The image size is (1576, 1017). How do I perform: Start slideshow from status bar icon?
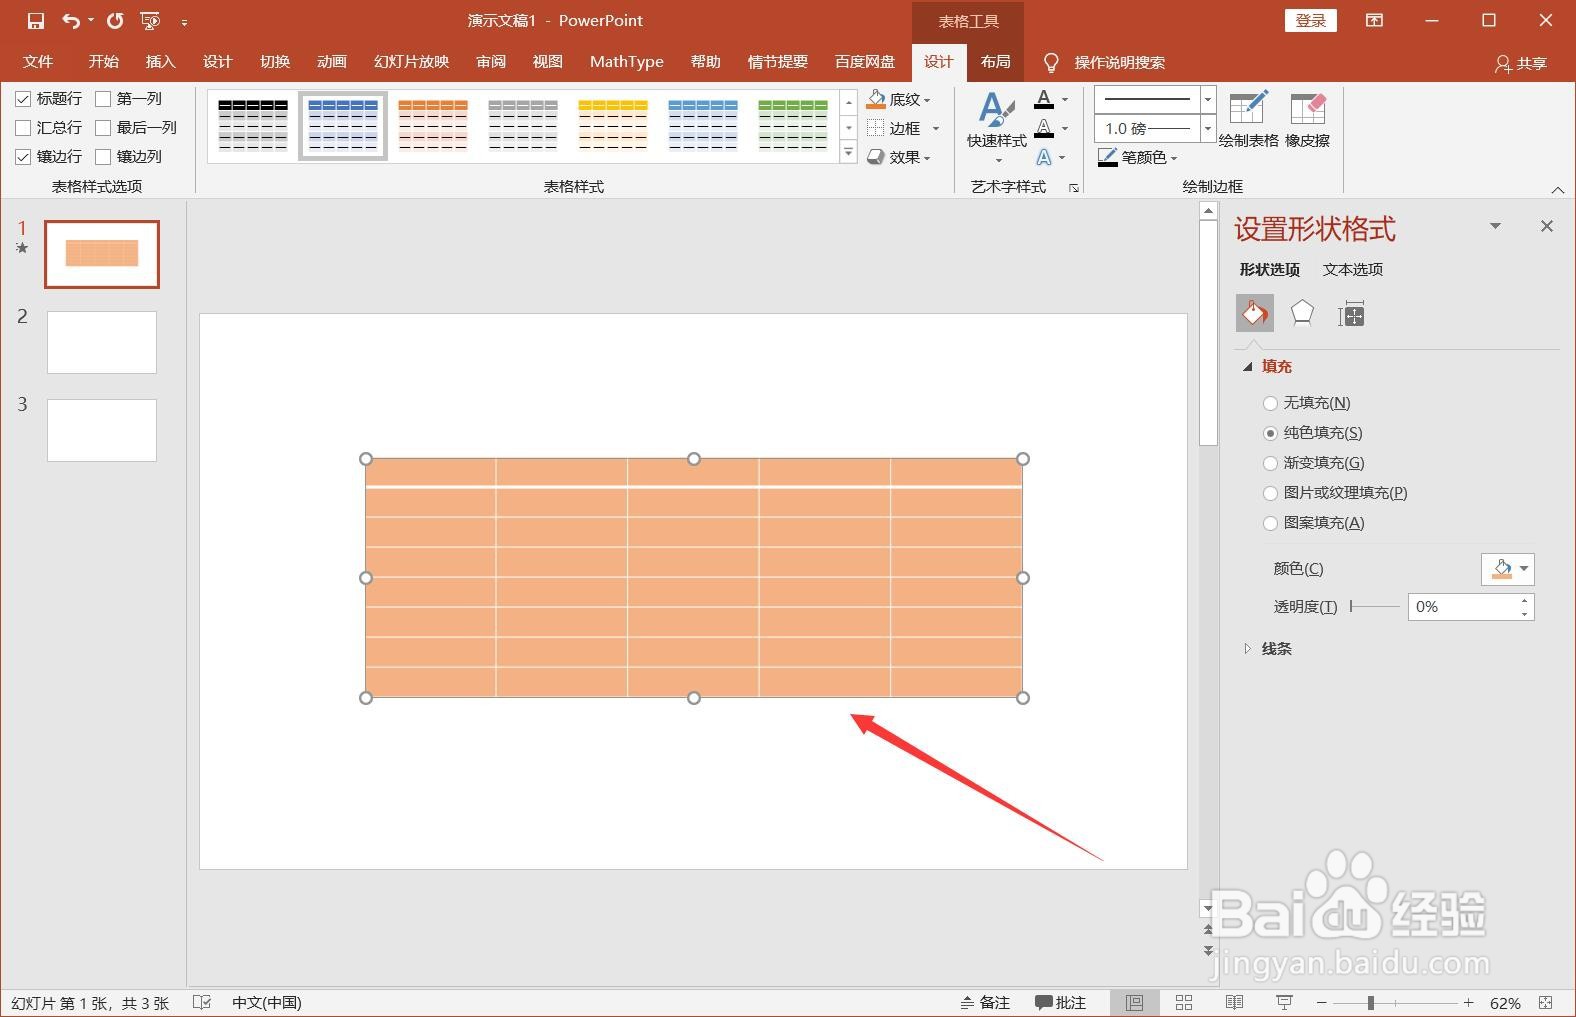point(1285,1003)
